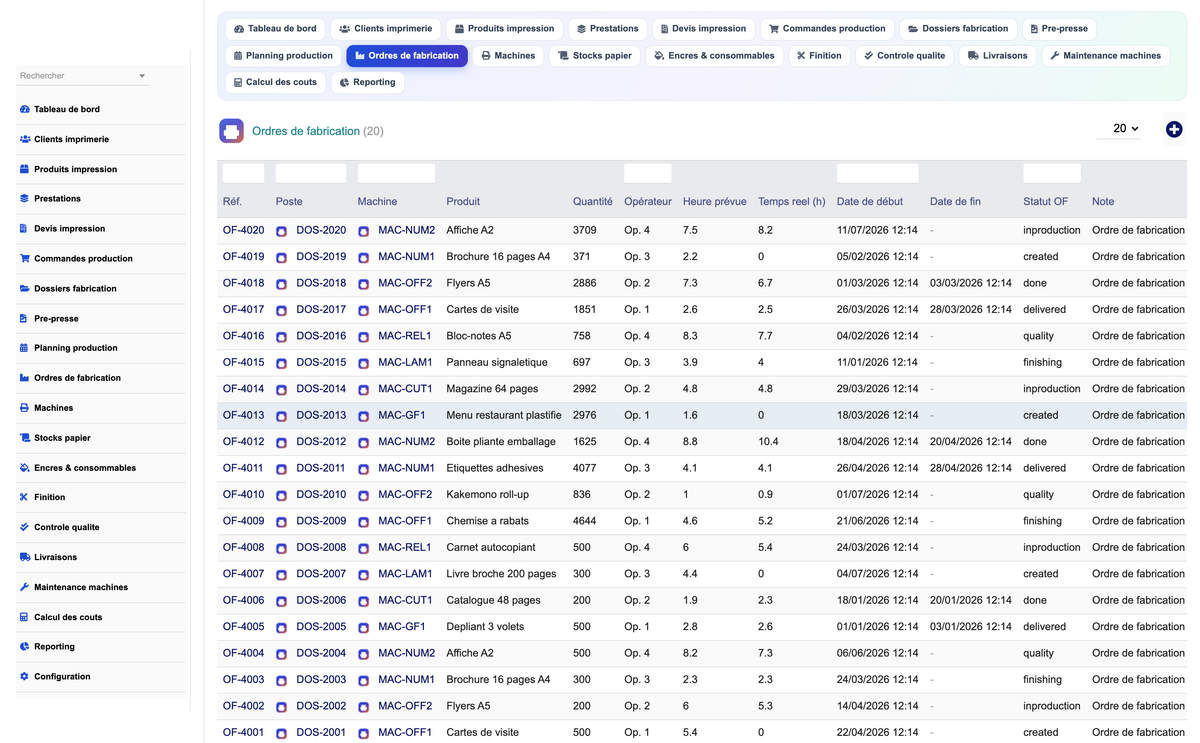Click the poste icon beside DOS-2013
Screen dimensions: 1200x743
[x=282, y=416]
